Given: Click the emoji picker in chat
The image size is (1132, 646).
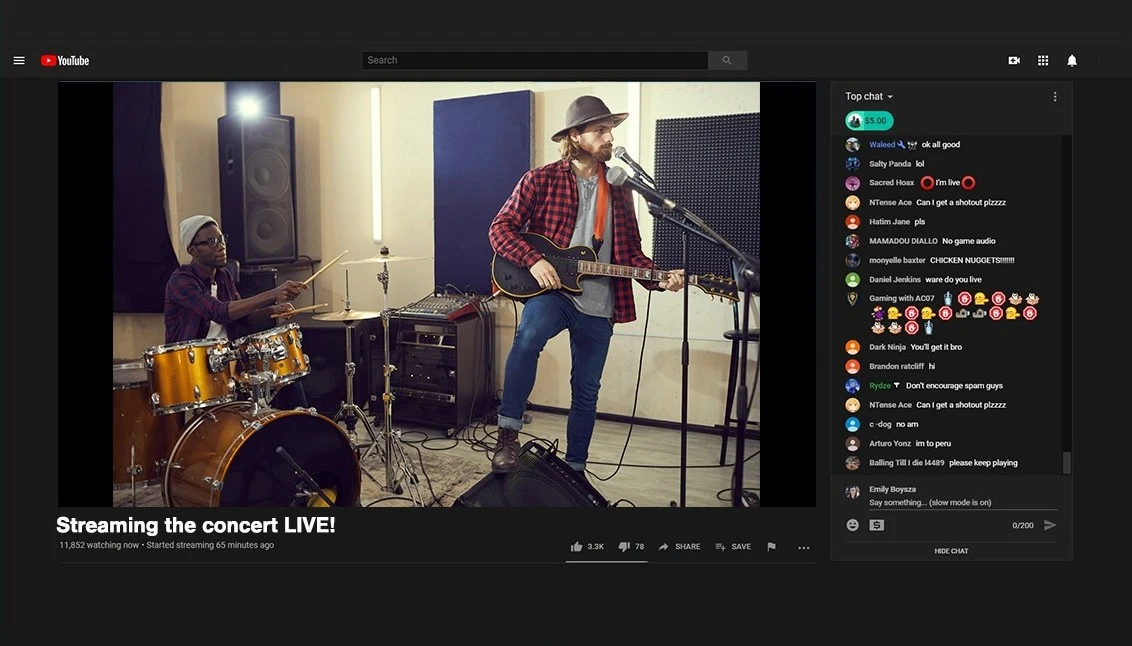Looking at the screenshot, I should pos(853,525).
